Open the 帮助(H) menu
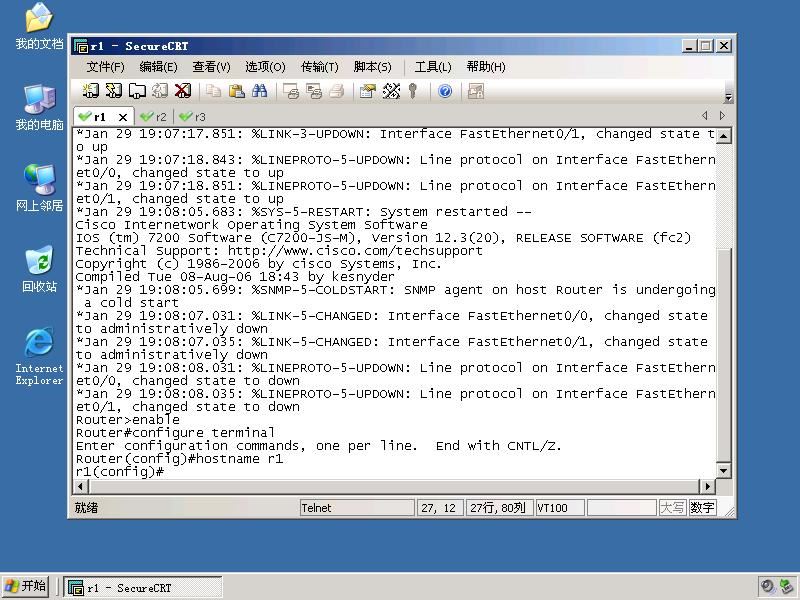Viewport: 800px width, 600px height. pyautogui.click(x=486, y=67)
